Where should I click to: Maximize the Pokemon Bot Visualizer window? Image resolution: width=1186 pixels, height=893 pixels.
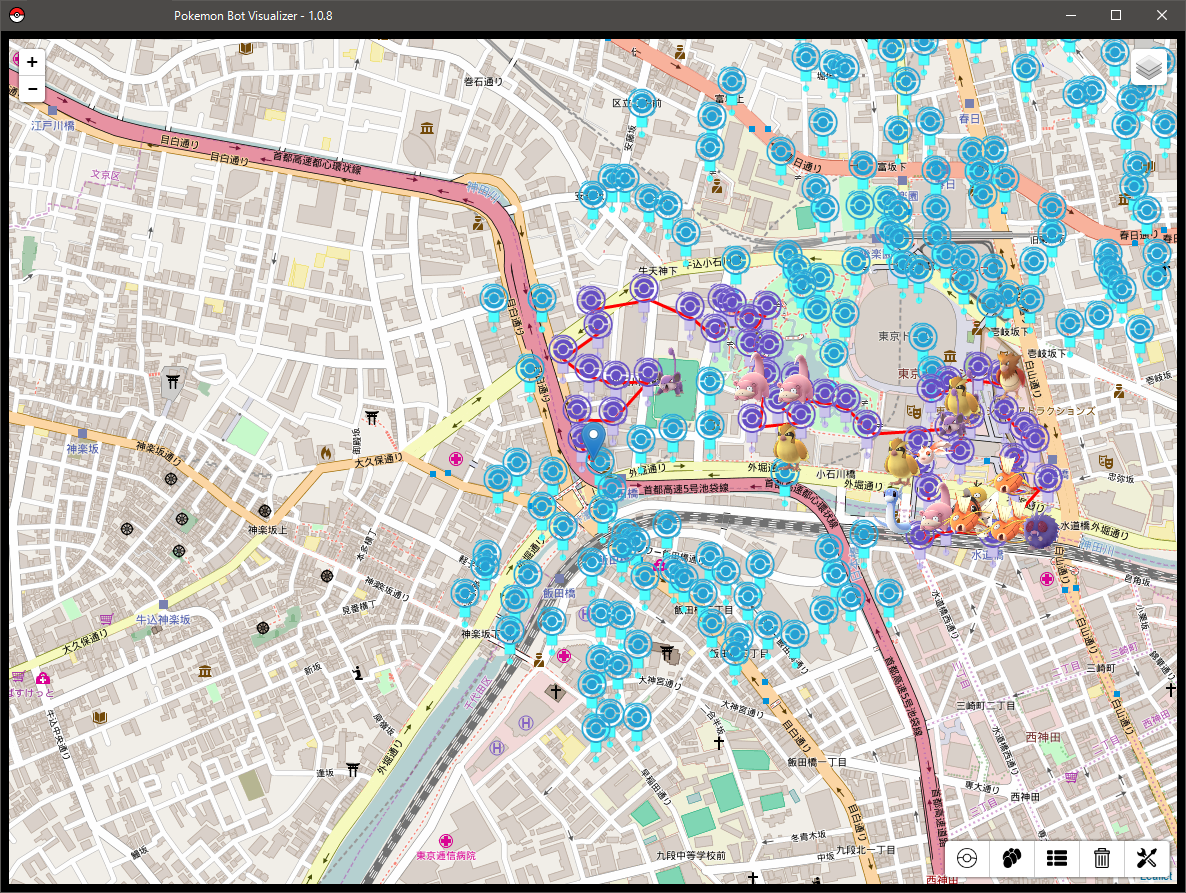(1116, 15)
